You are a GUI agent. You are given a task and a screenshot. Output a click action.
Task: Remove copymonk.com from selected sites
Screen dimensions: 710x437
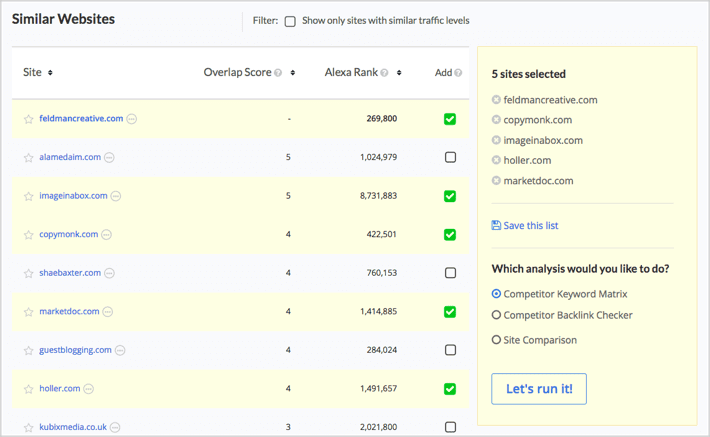pos(496,120)
